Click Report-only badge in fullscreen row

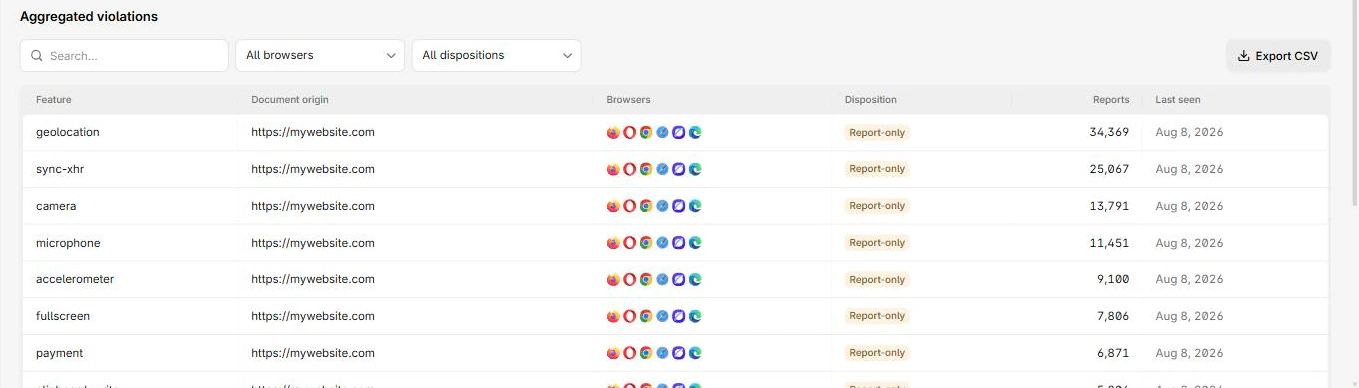tap(877, 316)
